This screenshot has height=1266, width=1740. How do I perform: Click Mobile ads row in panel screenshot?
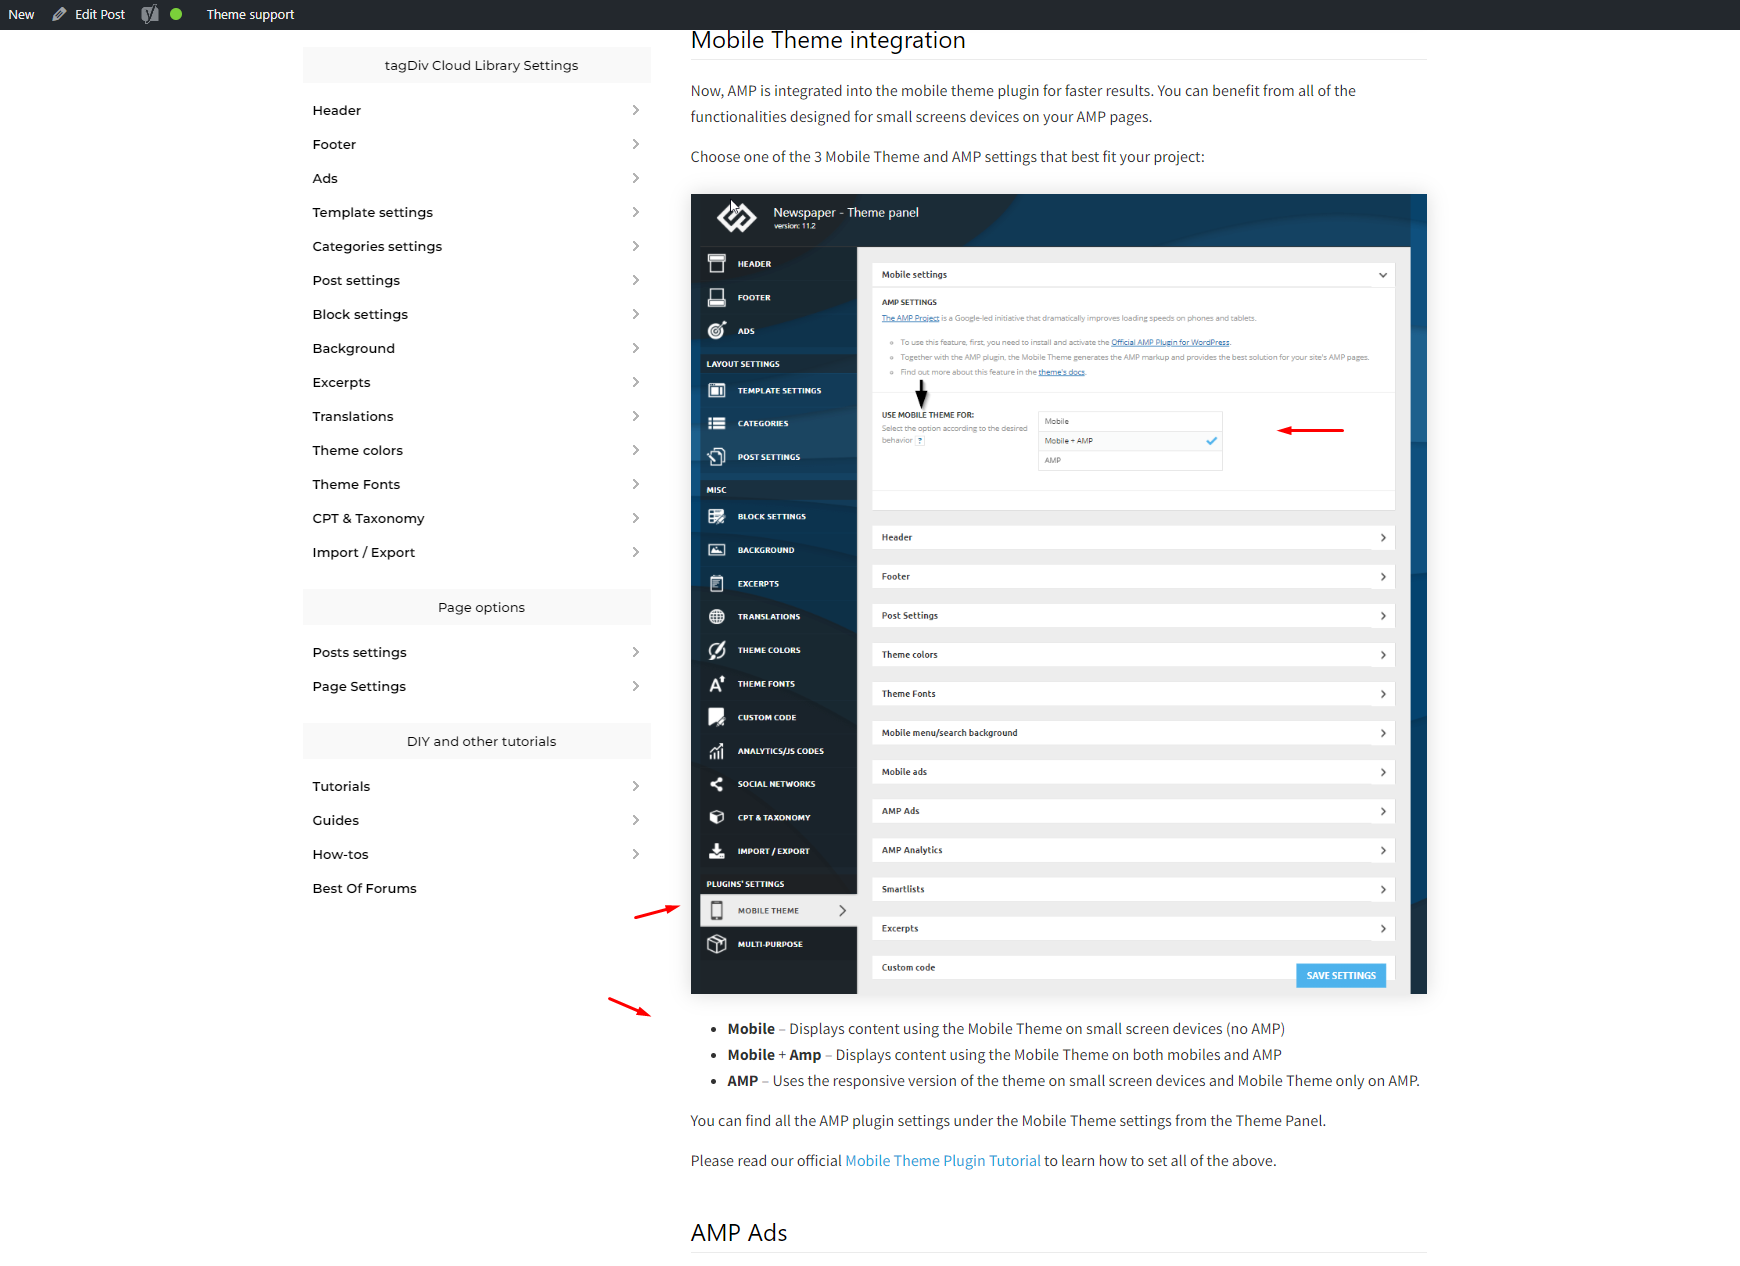(x=1133, y=772)
